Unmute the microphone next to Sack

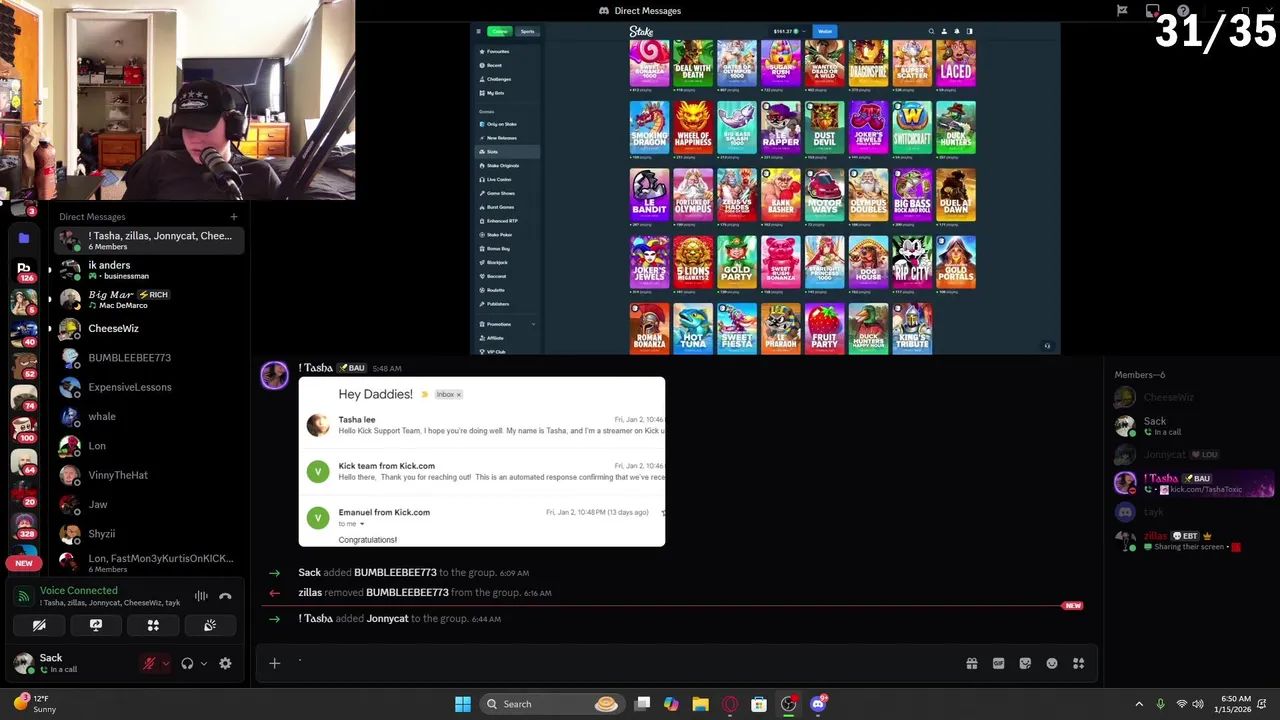(149, 663)
